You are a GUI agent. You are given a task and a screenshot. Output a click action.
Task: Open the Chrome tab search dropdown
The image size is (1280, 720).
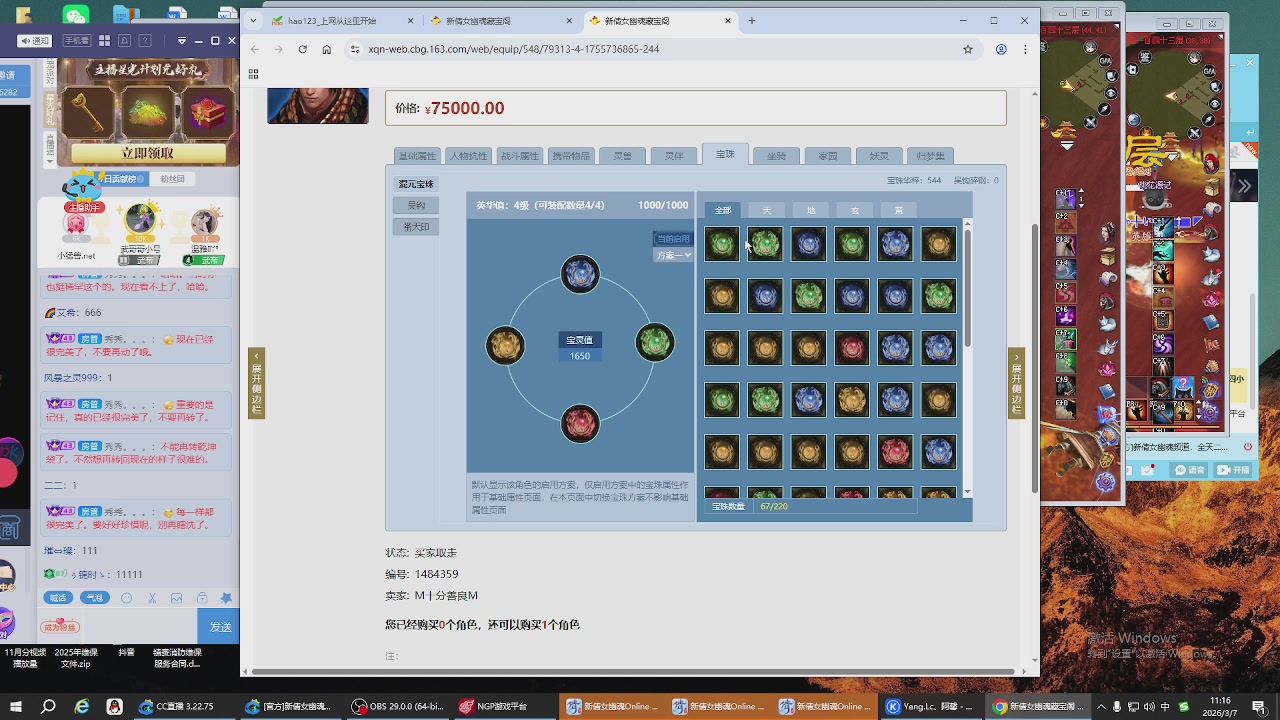254,20
